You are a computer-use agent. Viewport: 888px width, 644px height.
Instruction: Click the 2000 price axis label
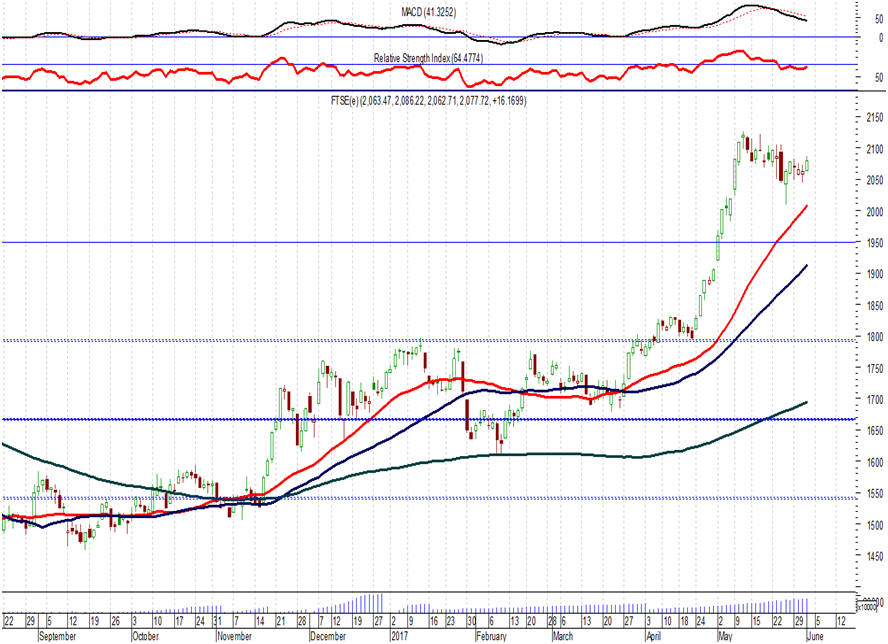point(874,211)
